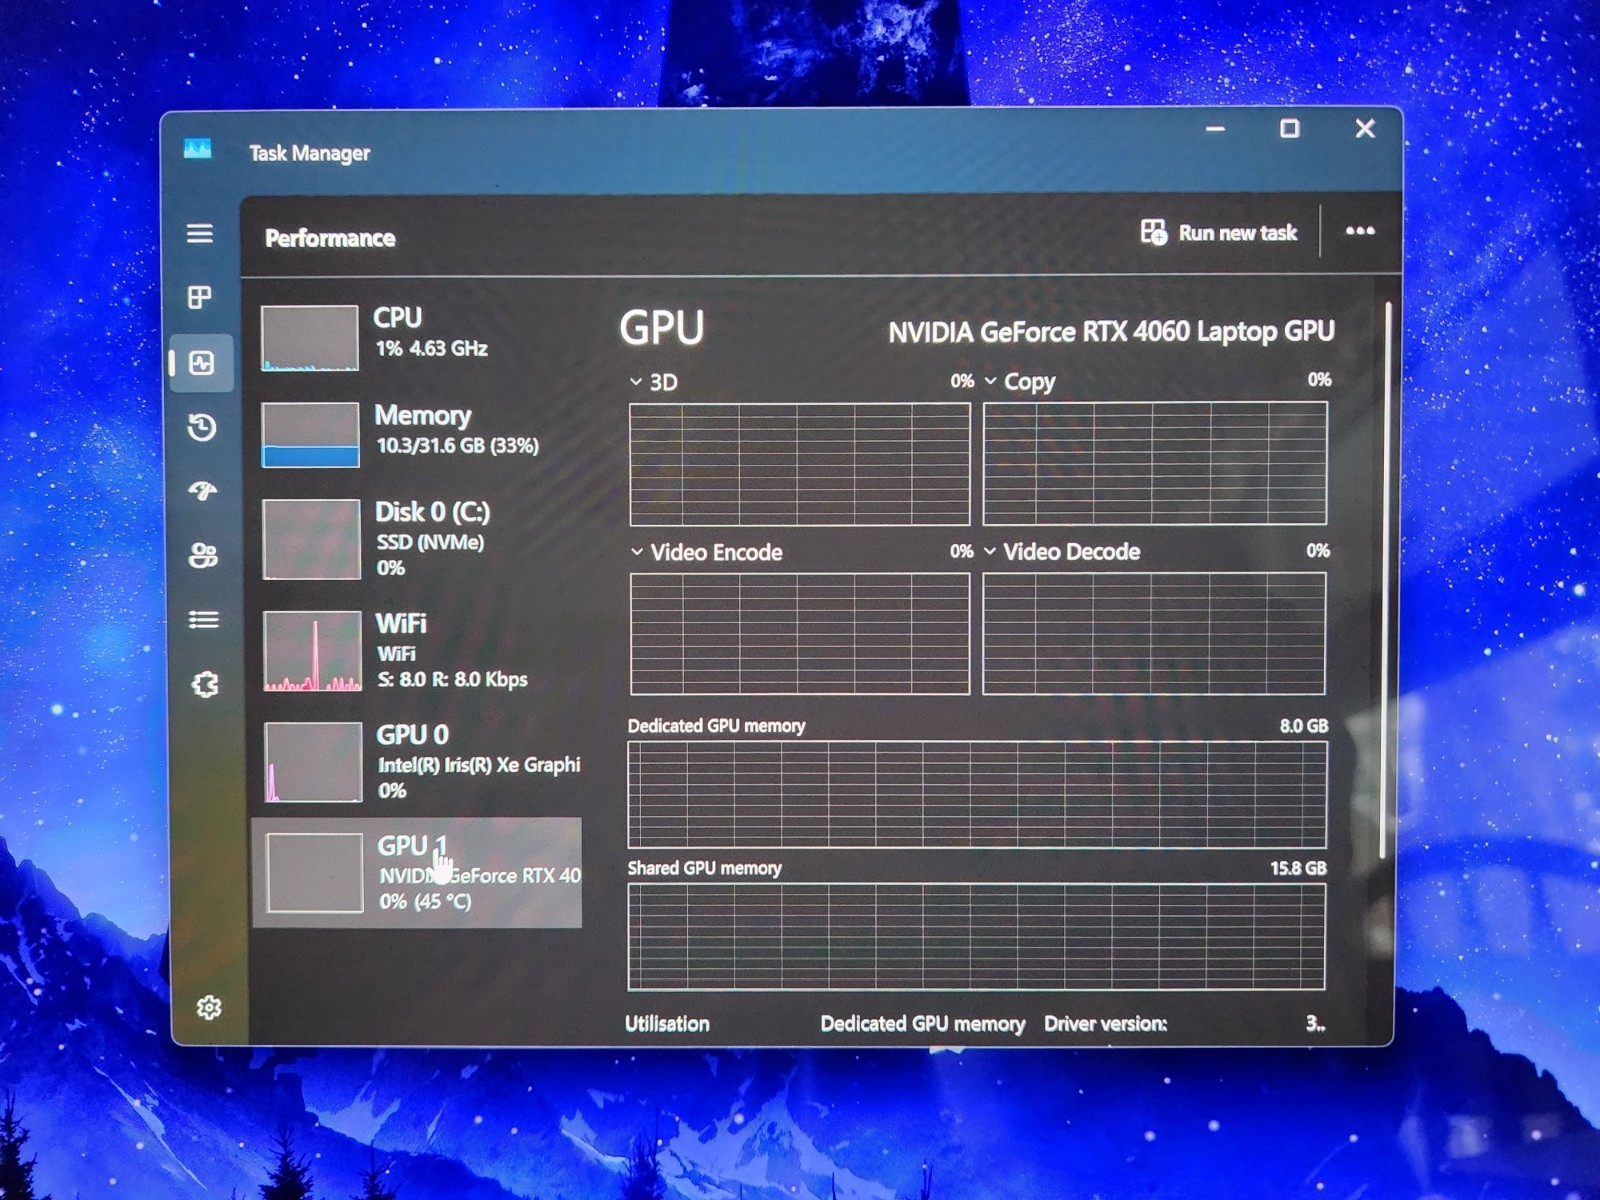Image resolution: width=1600 pixels, height=1200 pixels.
Task: Open the Services page icon
Action: pos(205,684)
